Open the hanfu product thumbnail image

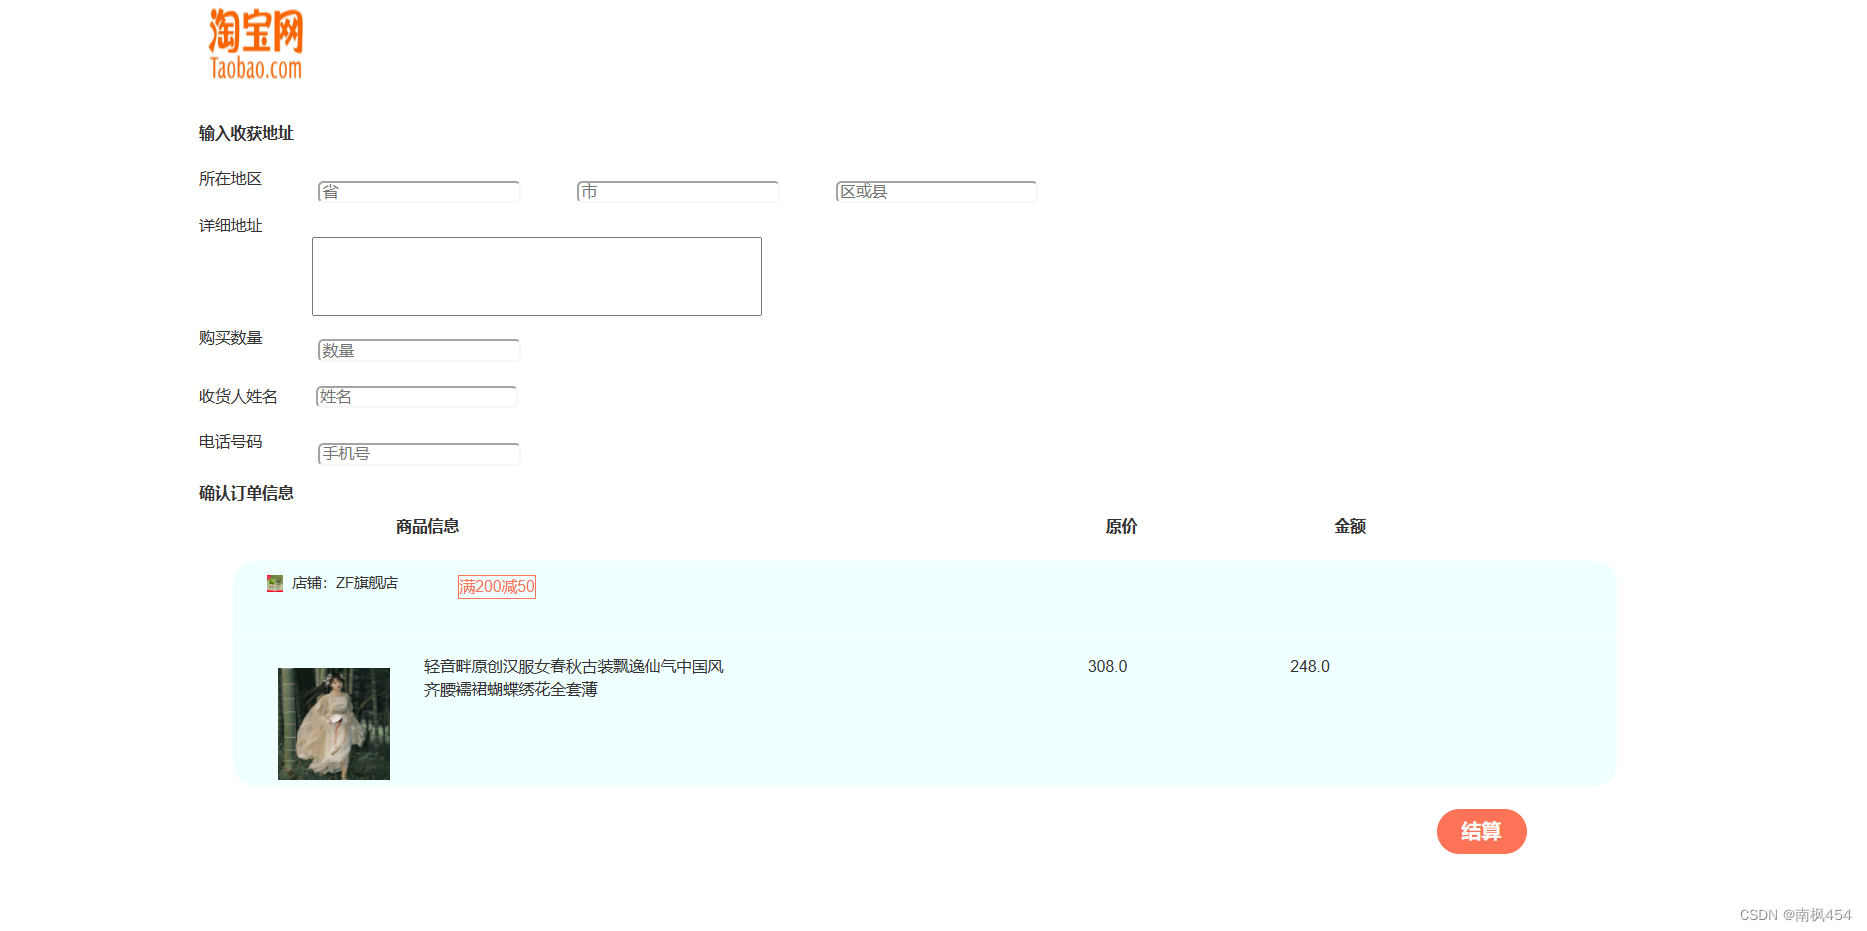point(334,724)
